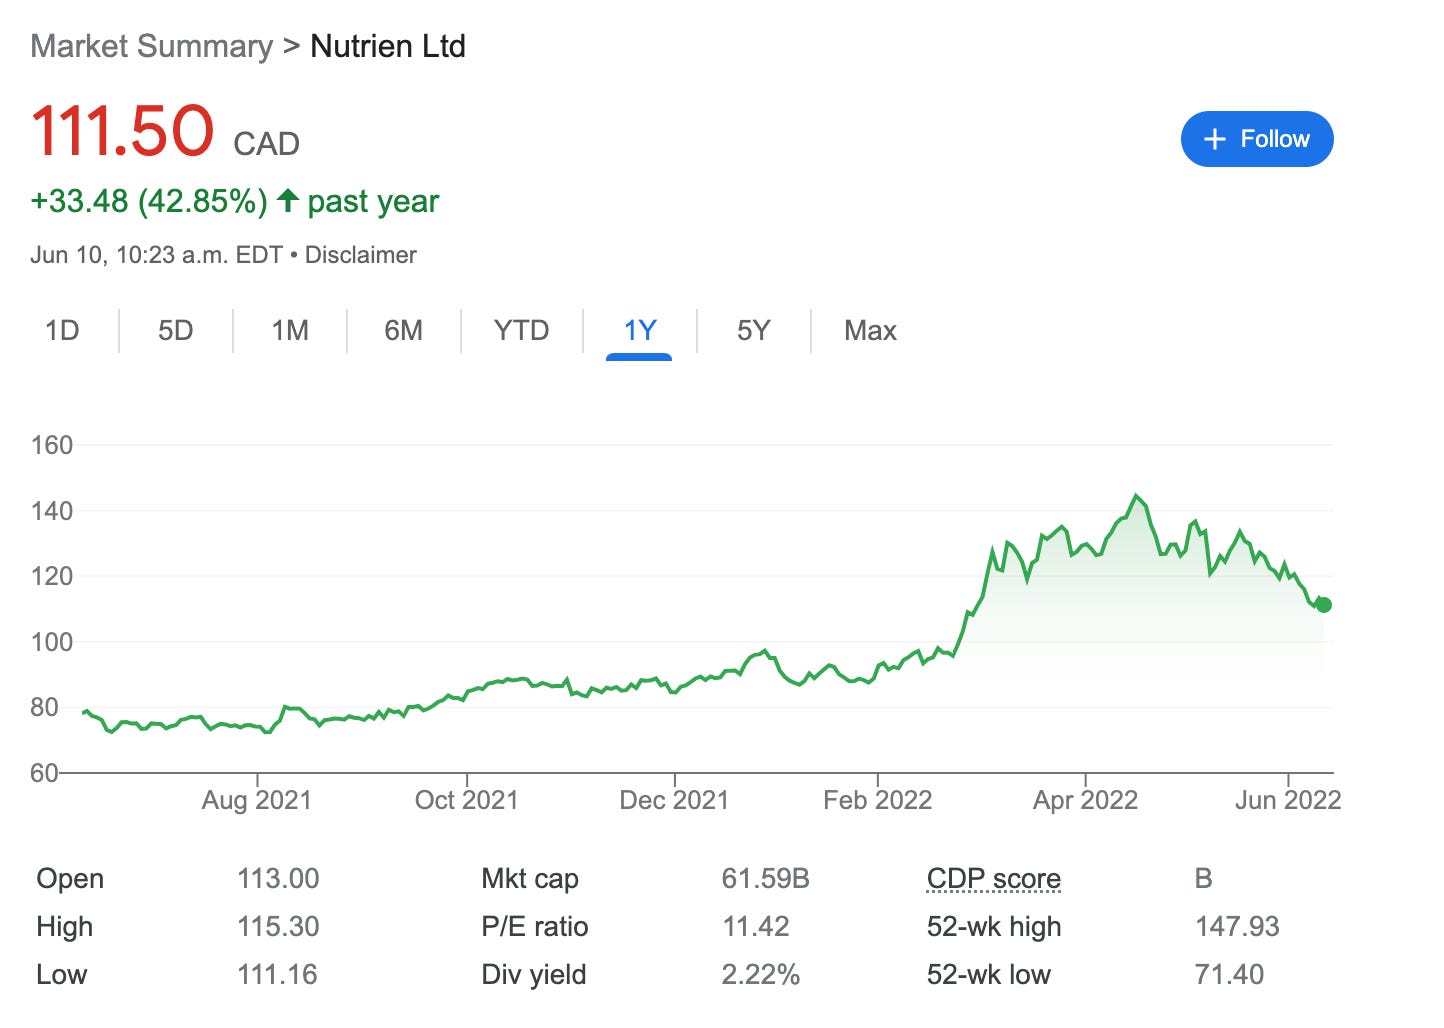
Task: Open the Max time range tab
Action: click(869, 330)
